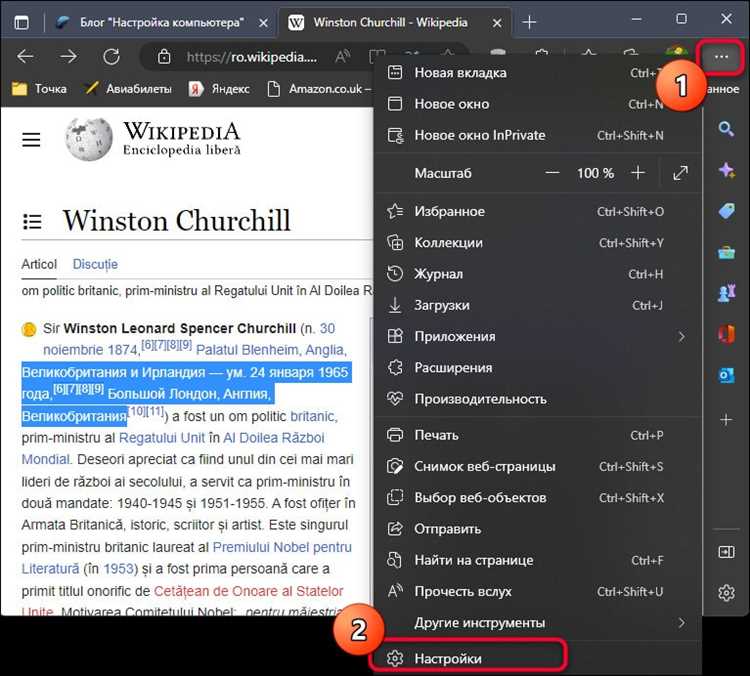Select Новое окно menu item
750x676 pixels.
point(538,104)
